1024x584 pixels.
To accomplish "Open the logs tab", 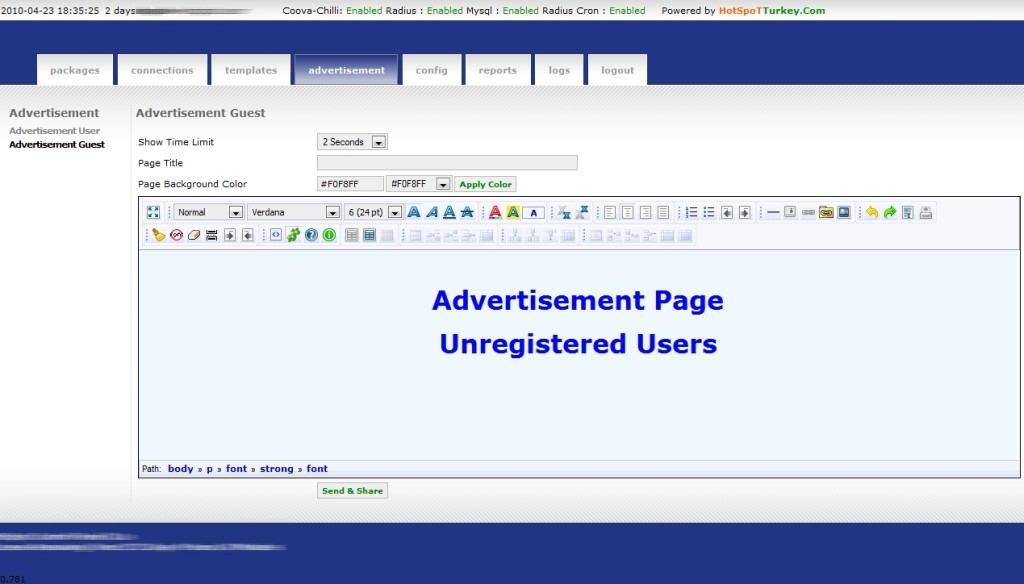I will click(559, 70).
